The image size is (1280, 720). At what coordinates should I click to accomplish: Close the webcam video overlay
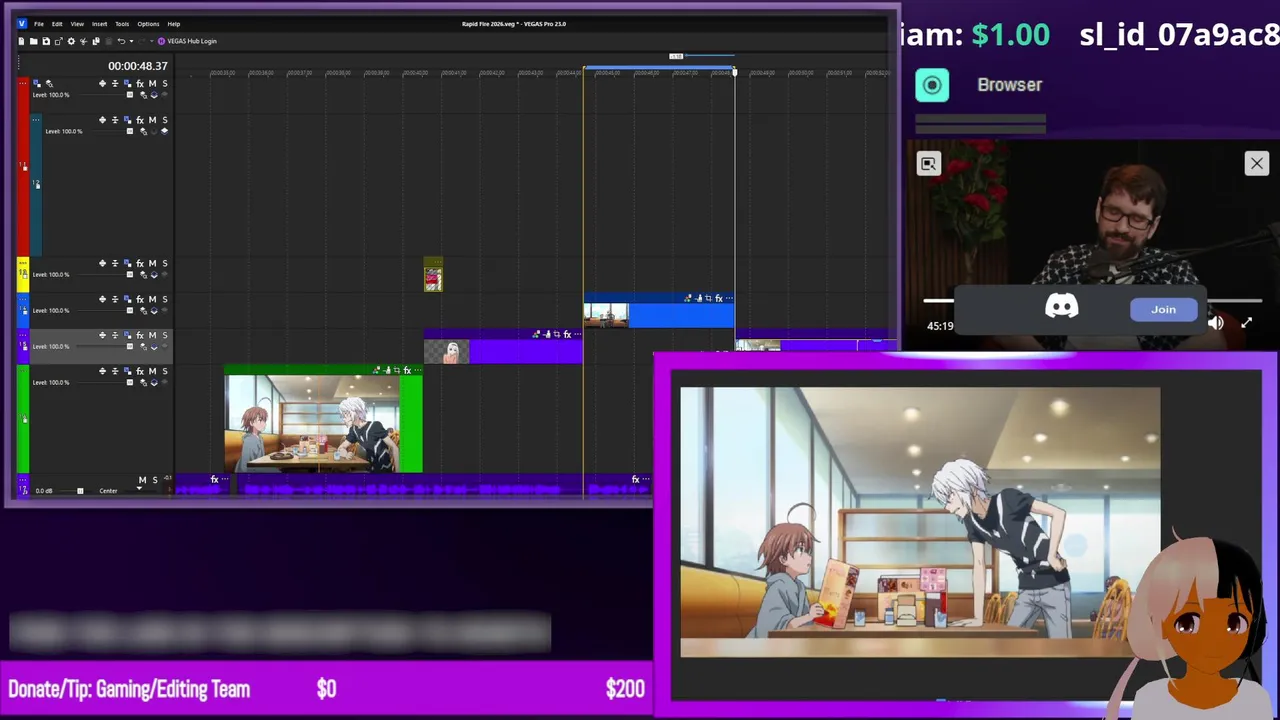point(1256,163)
